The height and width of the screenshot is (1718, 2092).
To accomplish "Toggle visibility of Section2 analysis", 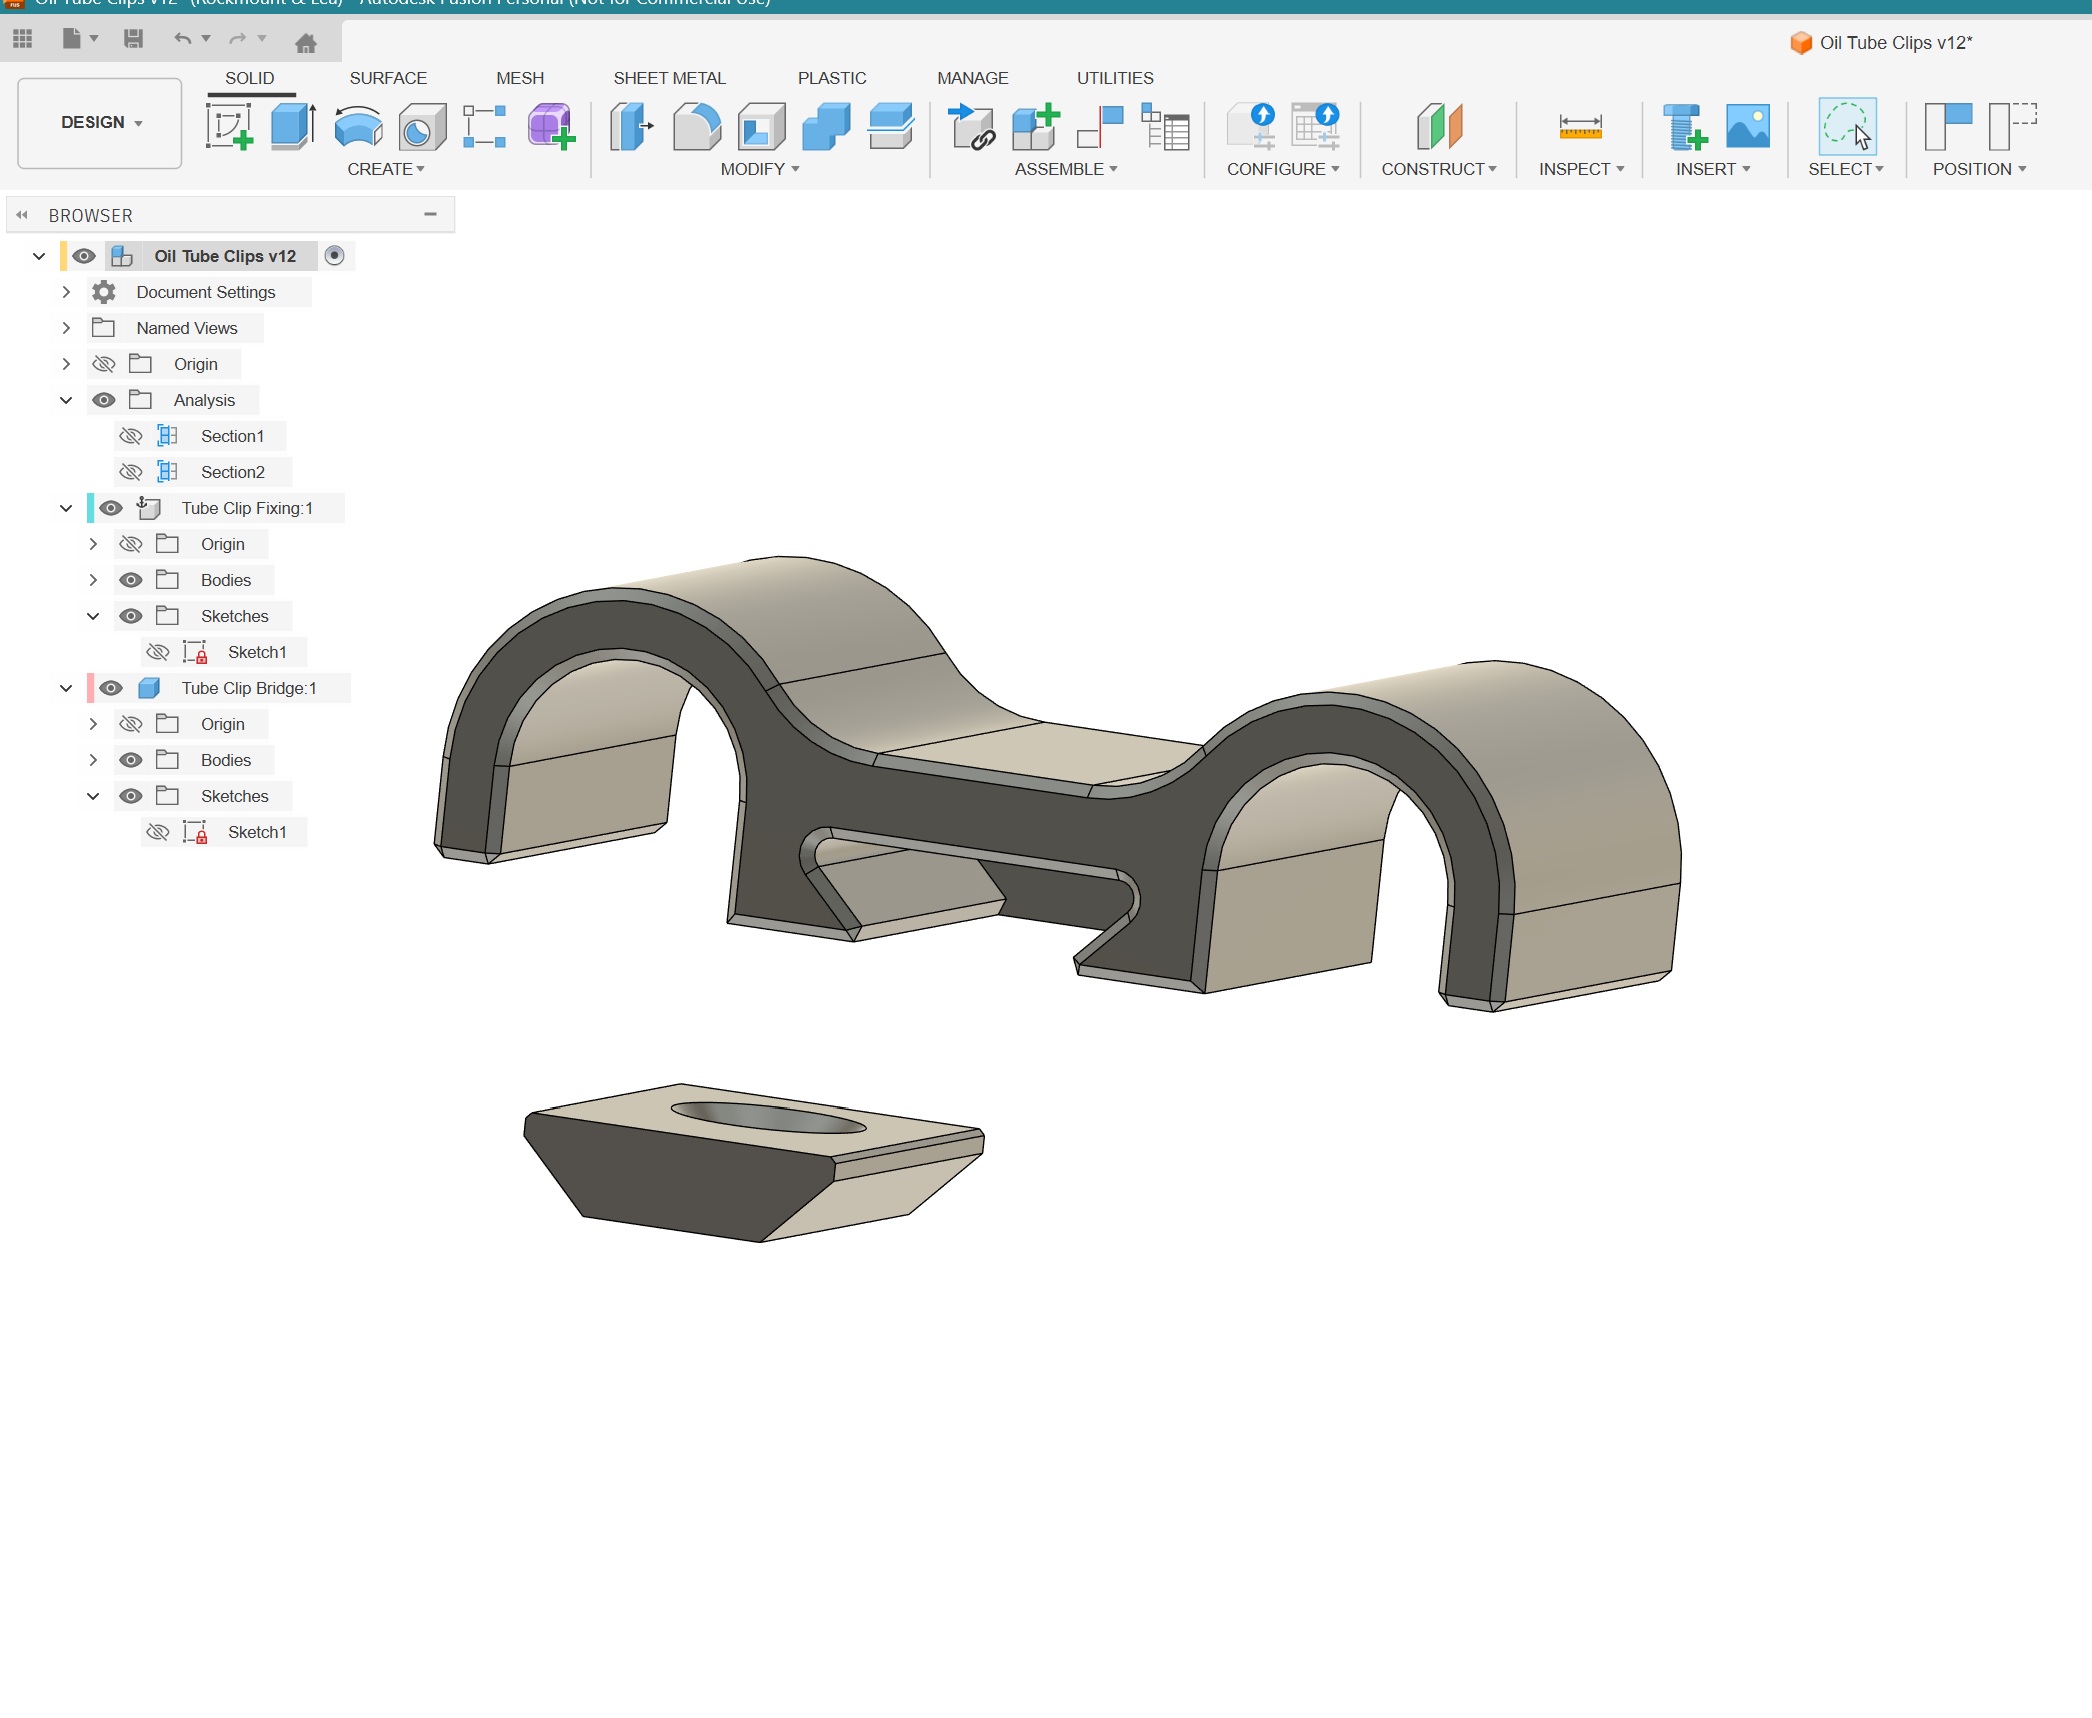I will tap(130, 472).
